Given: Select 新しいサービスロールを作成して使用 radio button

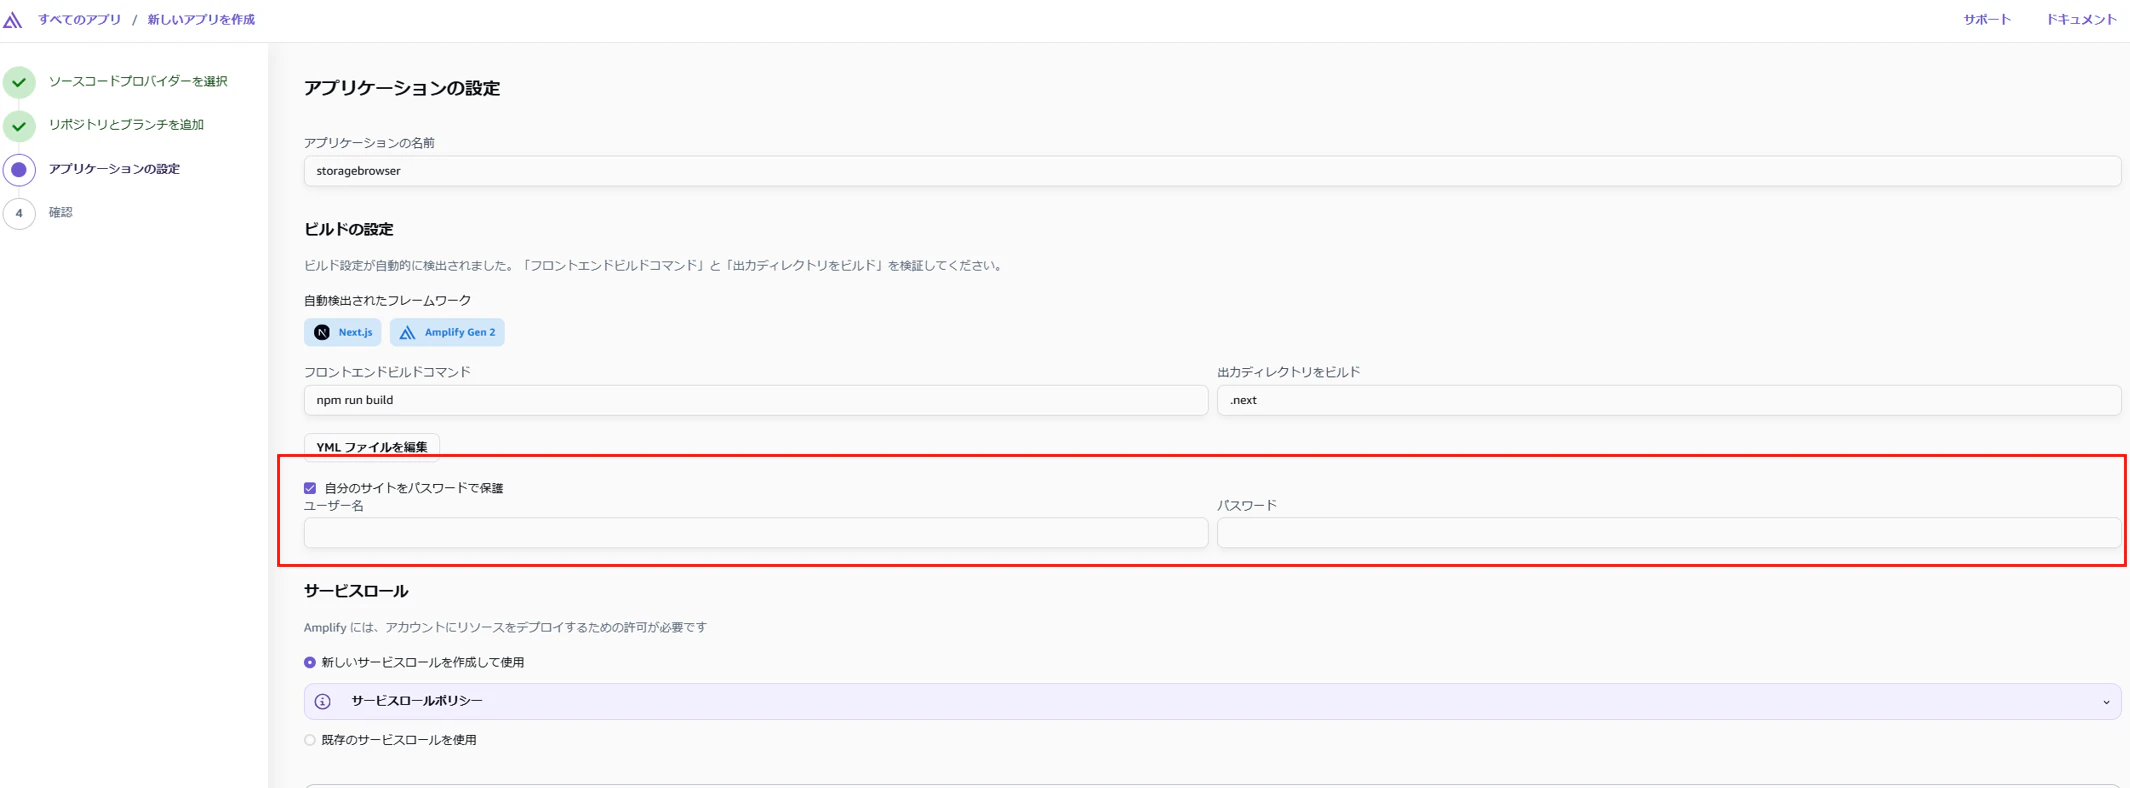Looking at the screenshot, I should click(x=310, y=662).
